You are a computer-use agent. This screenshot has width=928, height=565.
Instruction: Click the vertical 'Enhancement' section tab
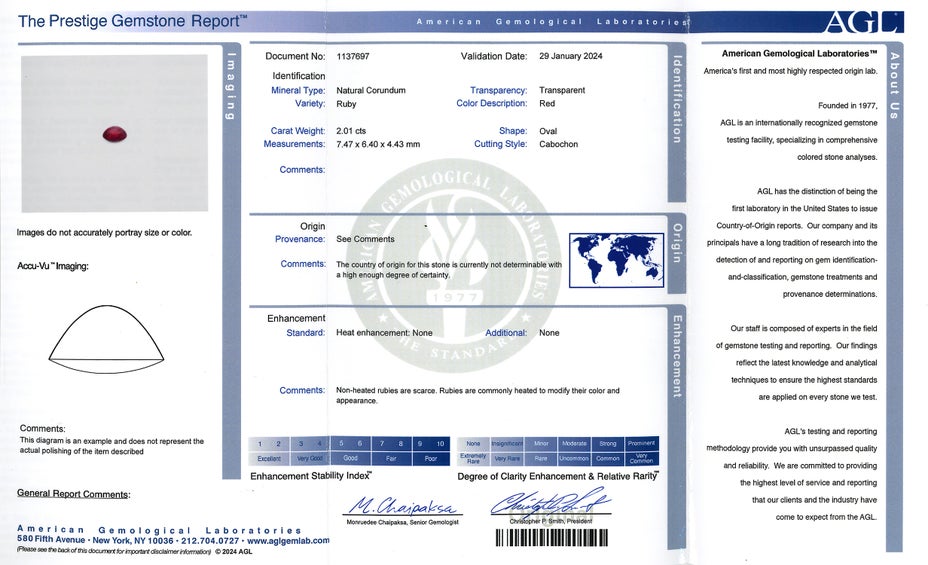[x=677, y=355]
